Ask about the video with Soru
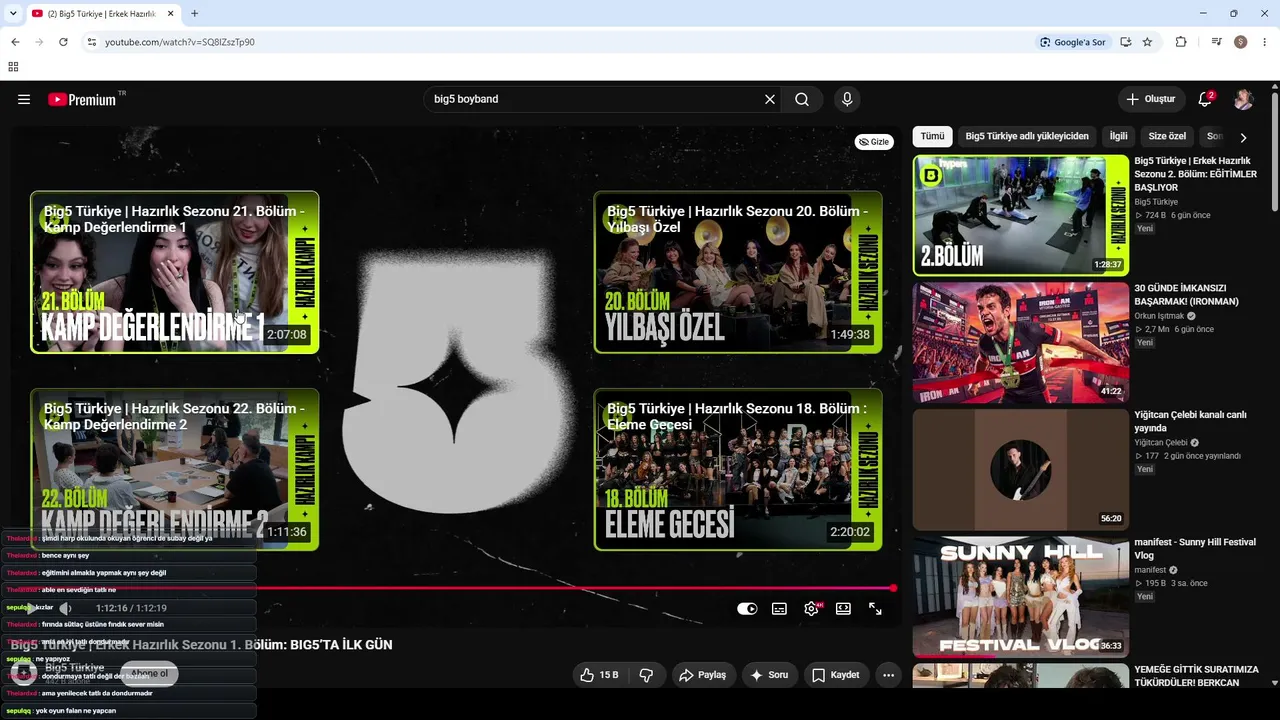Viewport: 1280px width, 720px height. click(769, 675)
